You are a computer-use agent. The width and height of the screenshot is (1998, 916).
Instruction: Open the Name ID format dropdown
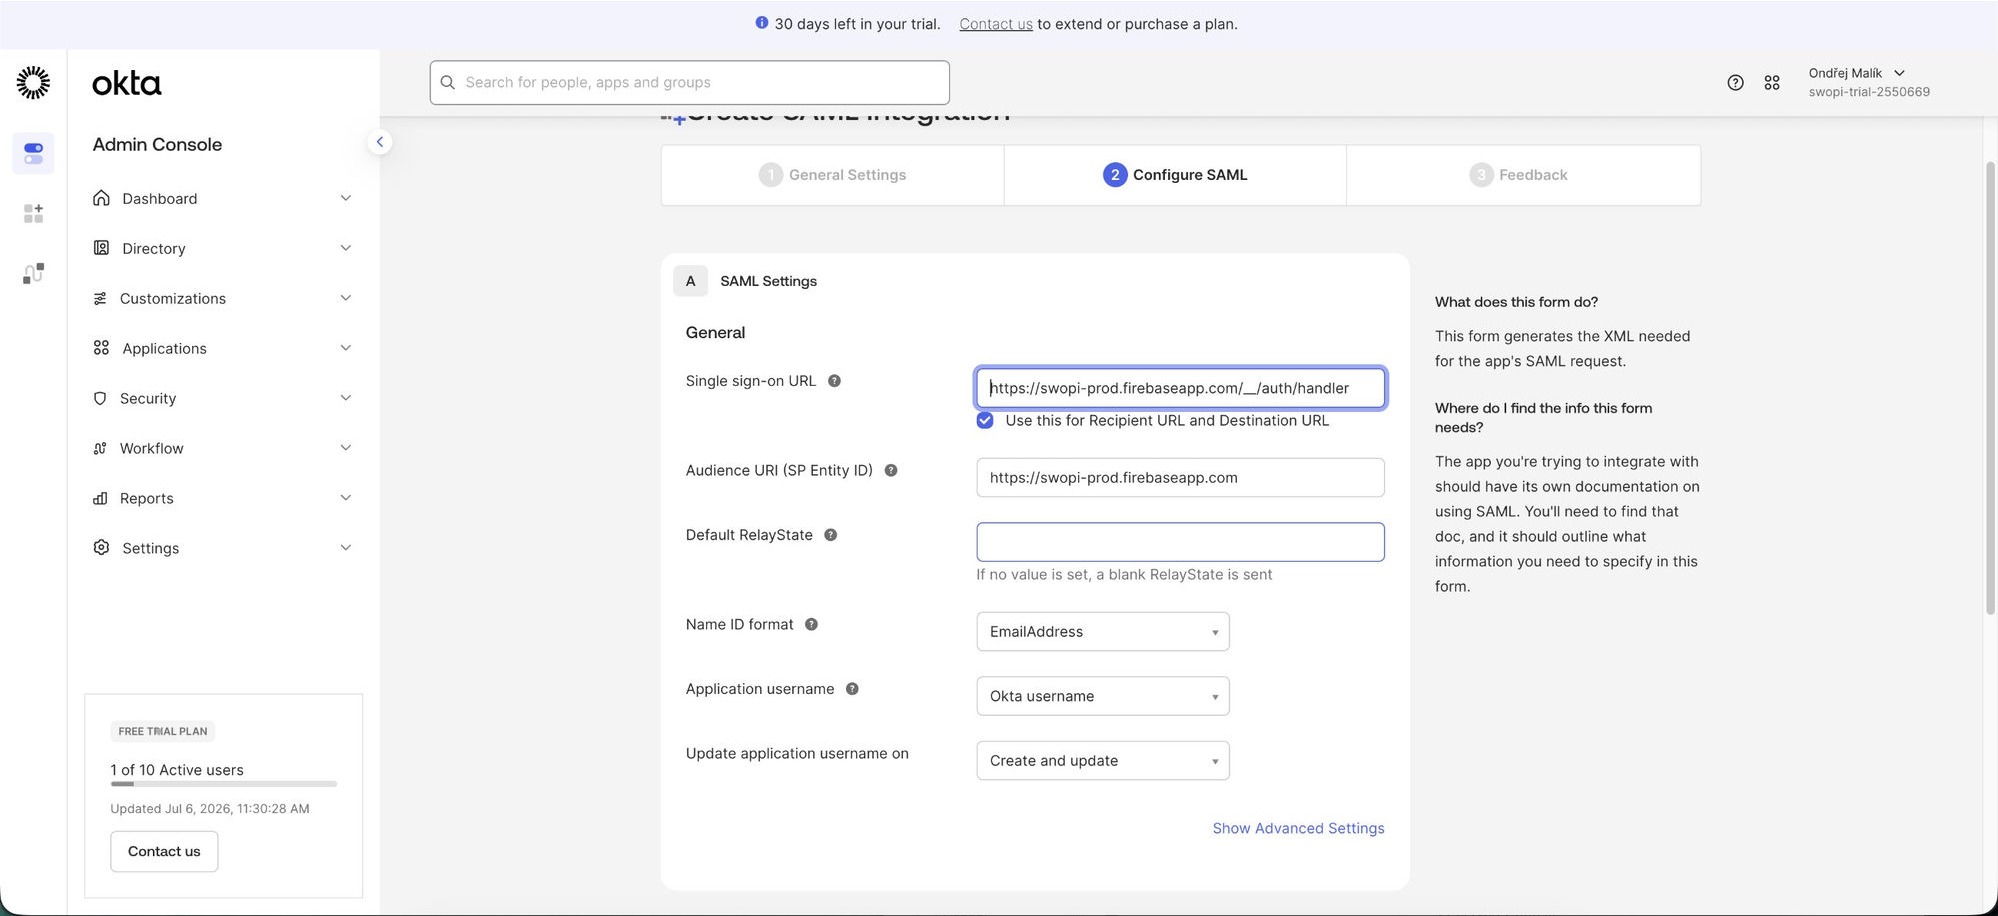point(1103,632)
